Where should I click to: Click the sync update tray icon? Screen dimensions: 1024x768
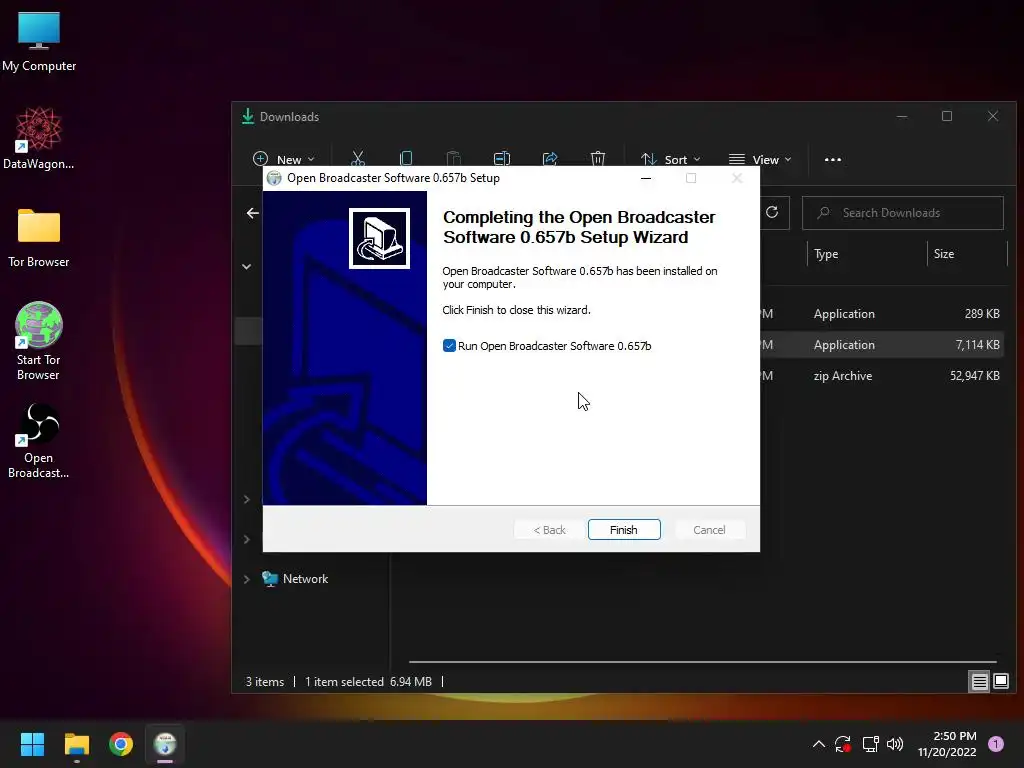[x=842, y=744]
